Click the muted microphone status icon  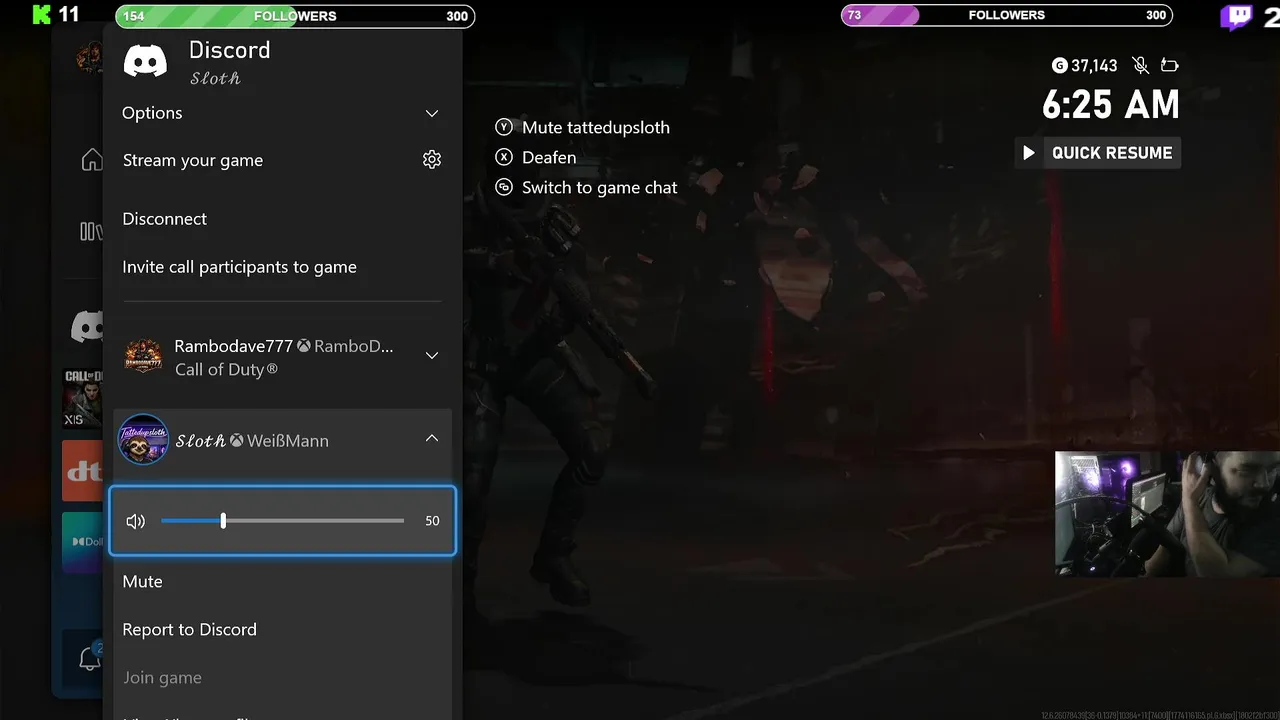click(x=1140, y=66)
